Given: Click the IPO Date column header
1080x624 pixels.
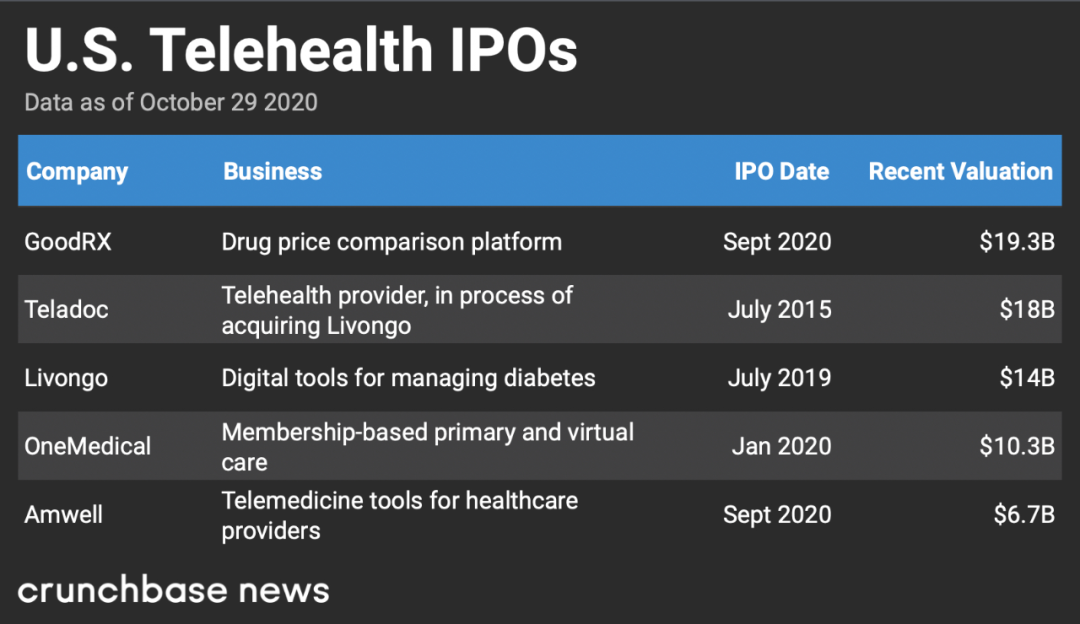Looking at the screenshot, I should pyautogui.click(x=781, y=171).
